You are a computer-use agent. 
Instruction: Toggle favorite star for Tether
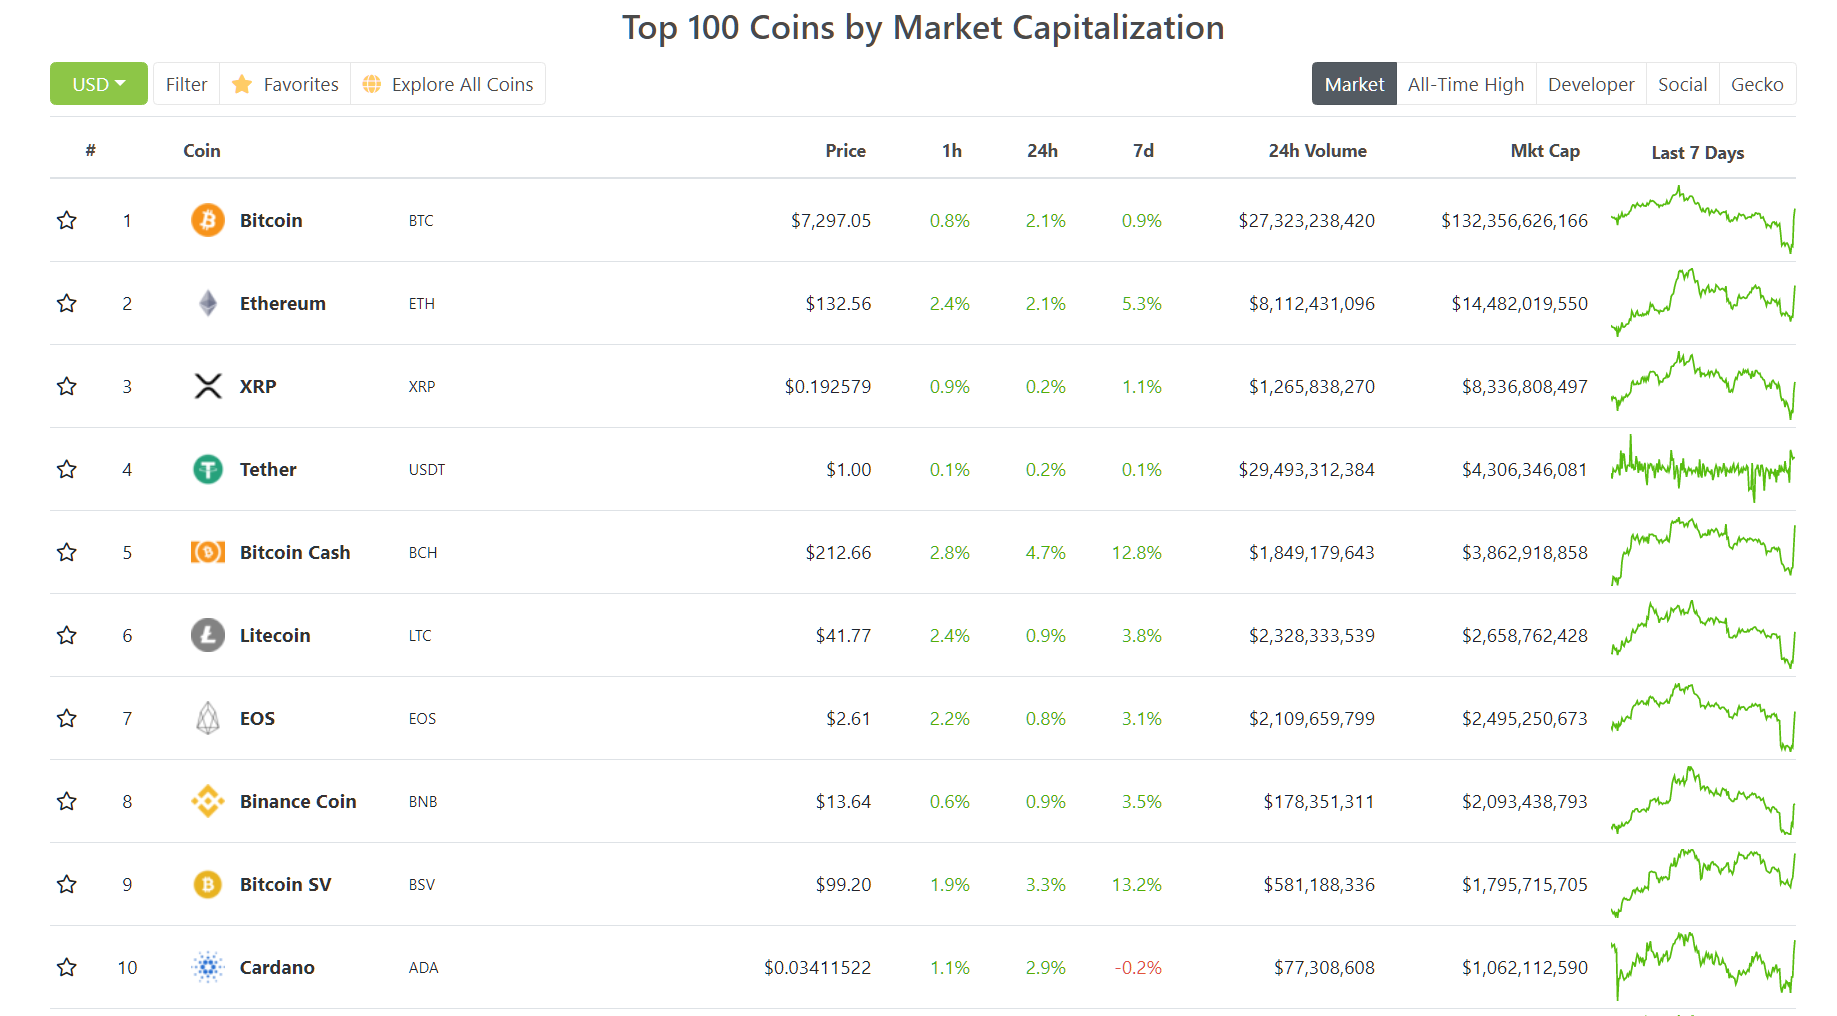pyautogui.click(x=67, y=469)
